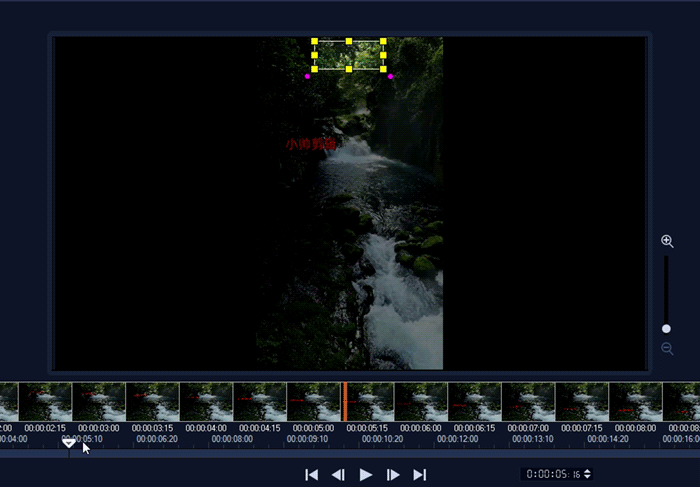This screenshot has height=487, width=700.
Task: Select the bottom-center yellow tracker handle
Action: pyautogui.click(x=349, y=69)
